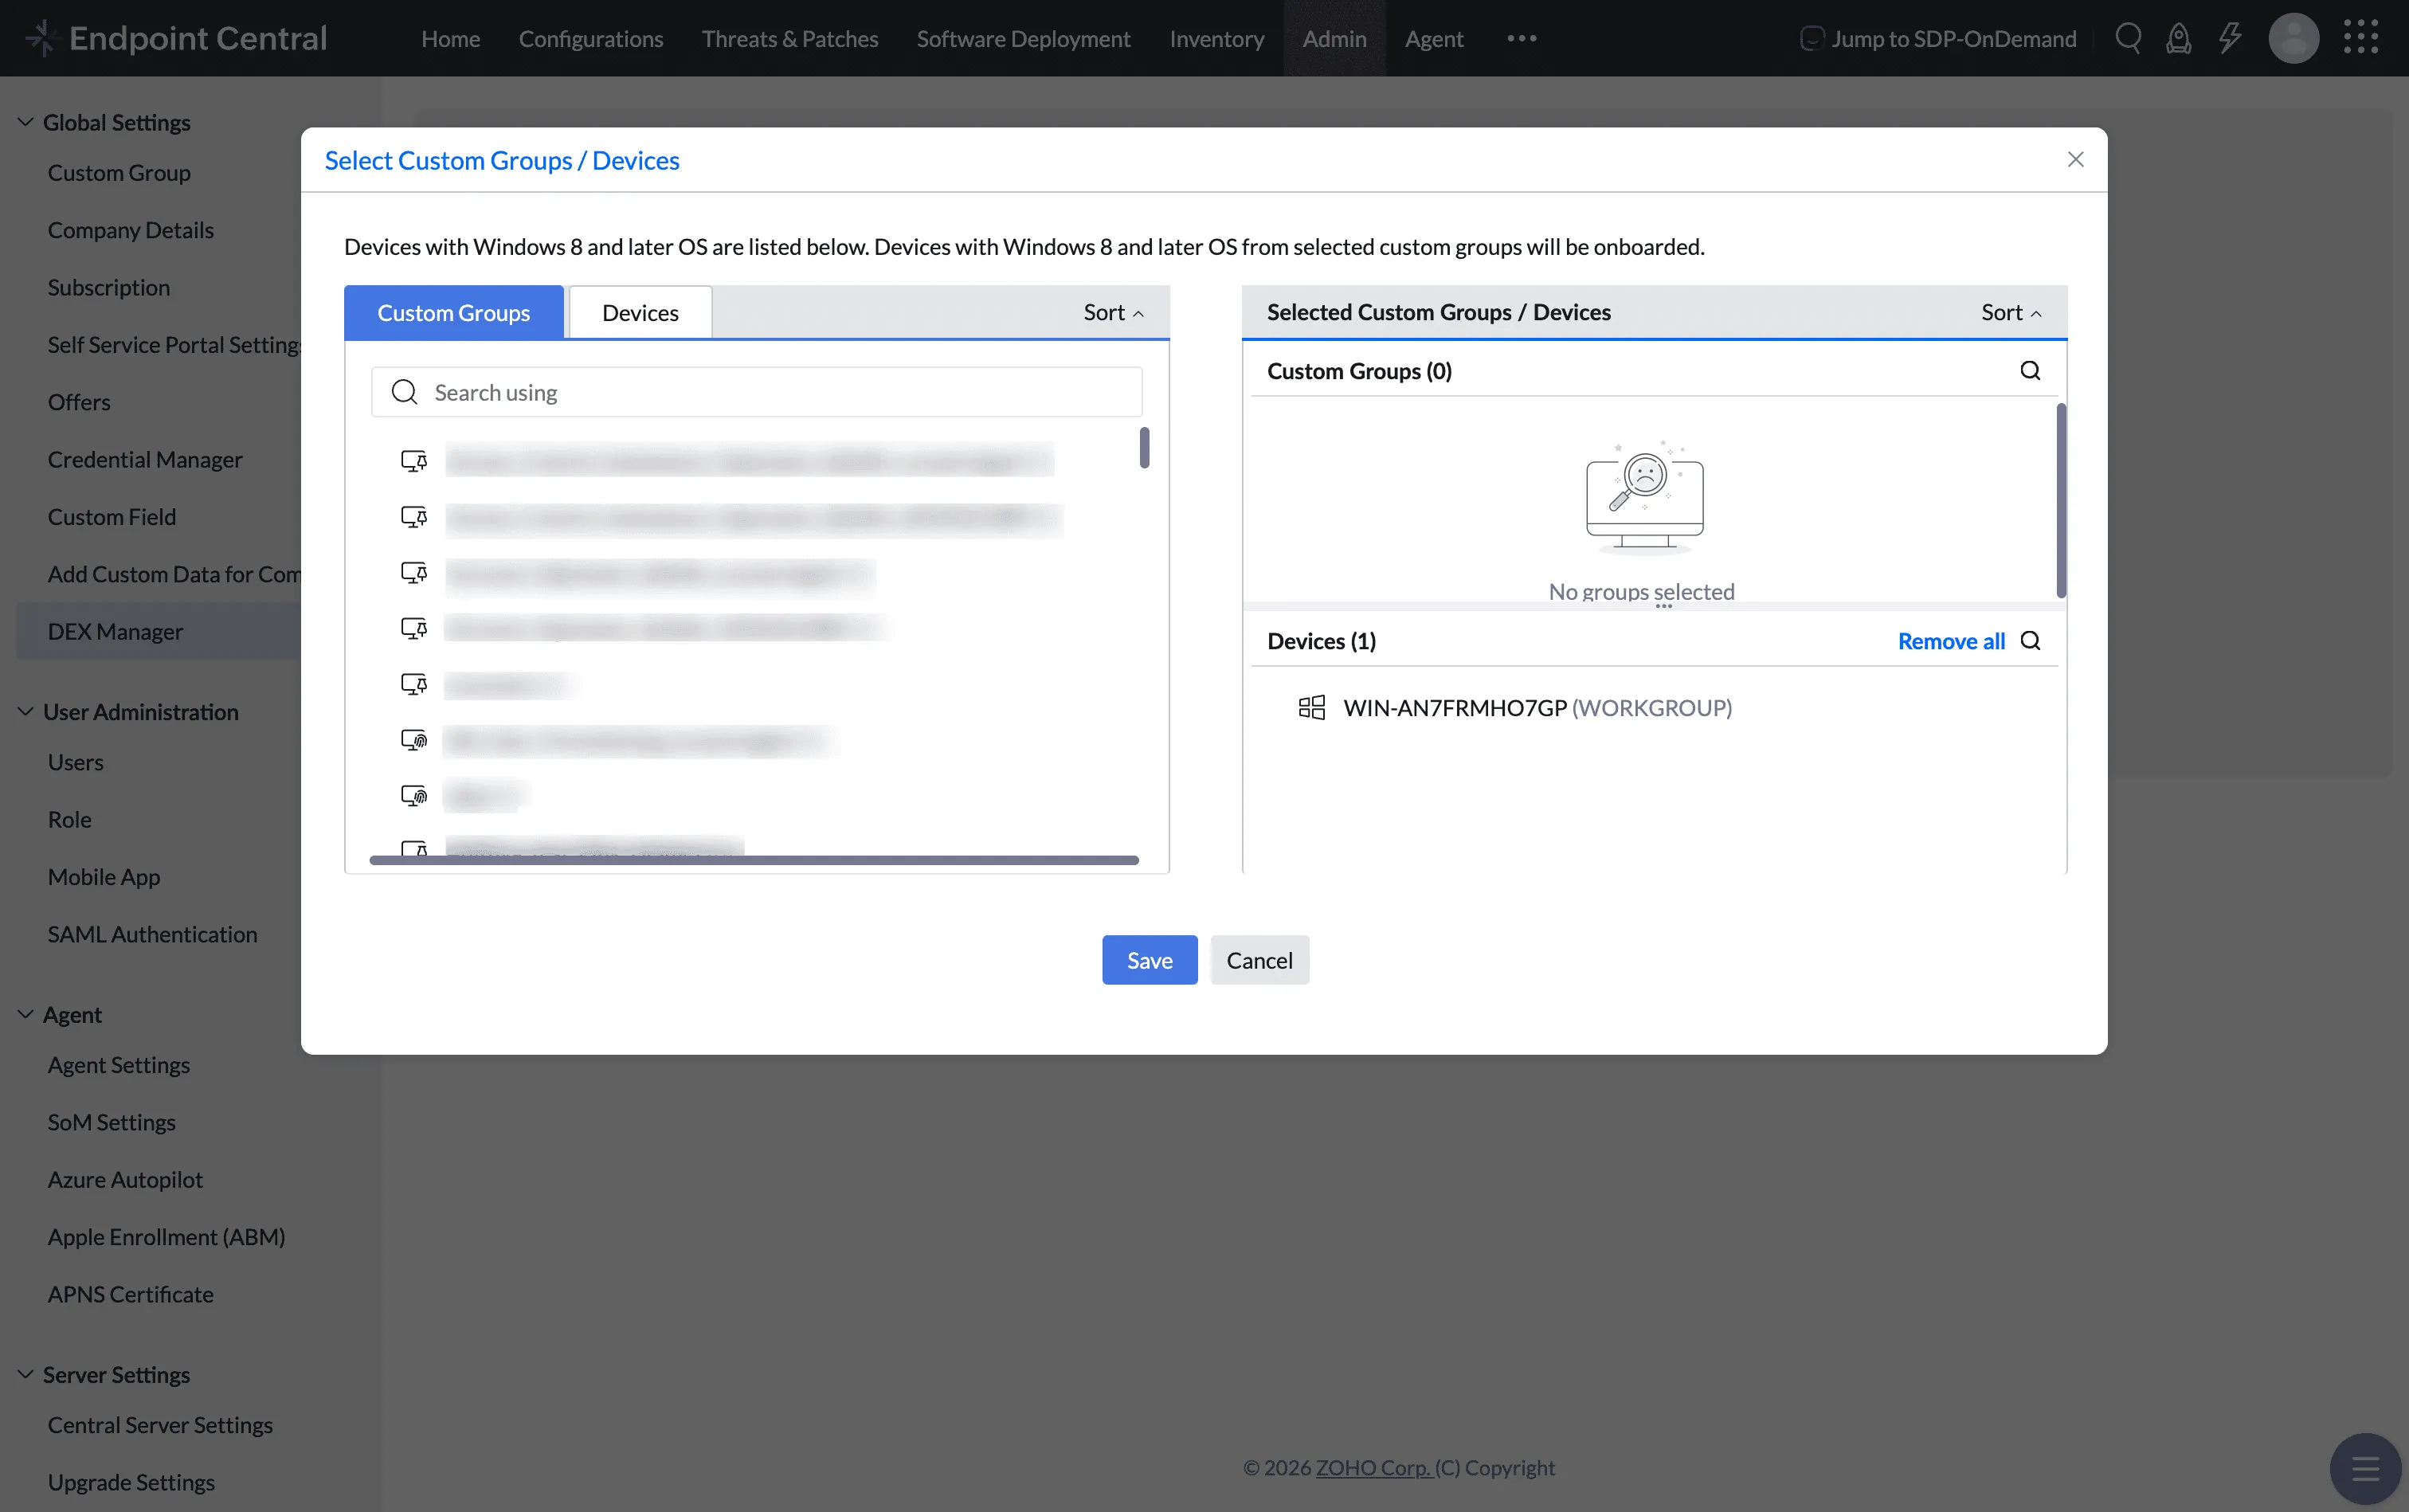Click the horizontal scrollbar of groups list

point(753,860)
